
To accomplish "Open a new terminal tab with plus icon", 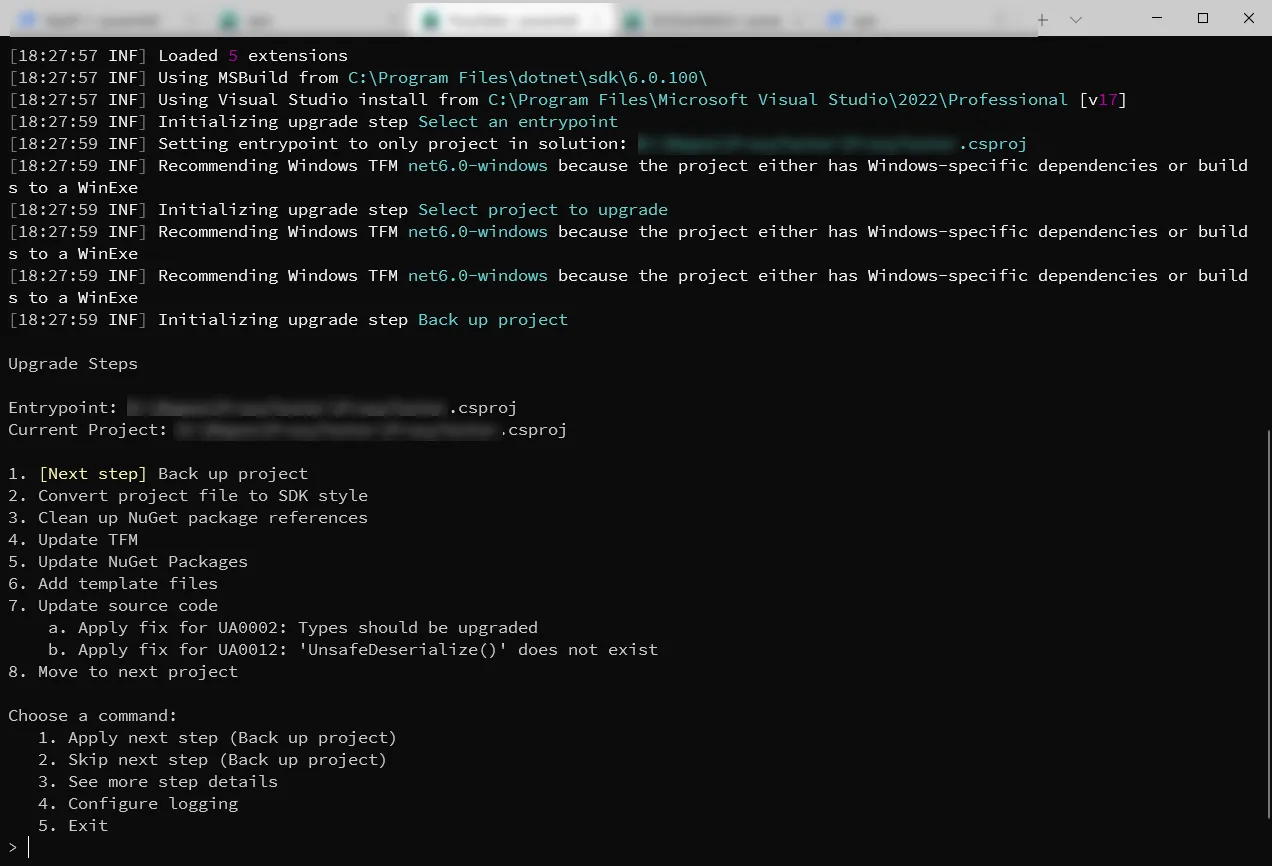I will (1042, 19).
